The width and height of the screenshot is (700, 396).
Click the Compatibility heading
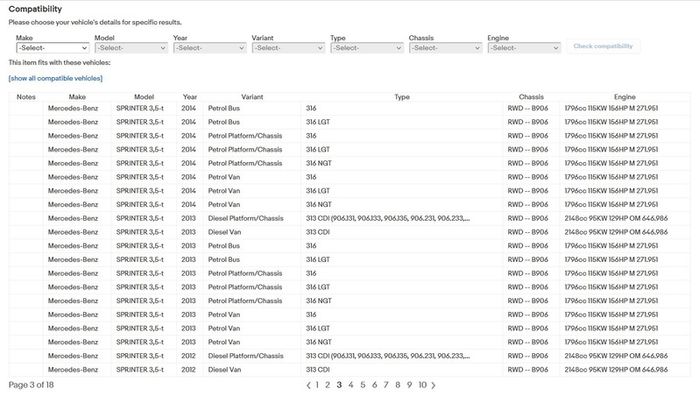(x=35, y=9)
